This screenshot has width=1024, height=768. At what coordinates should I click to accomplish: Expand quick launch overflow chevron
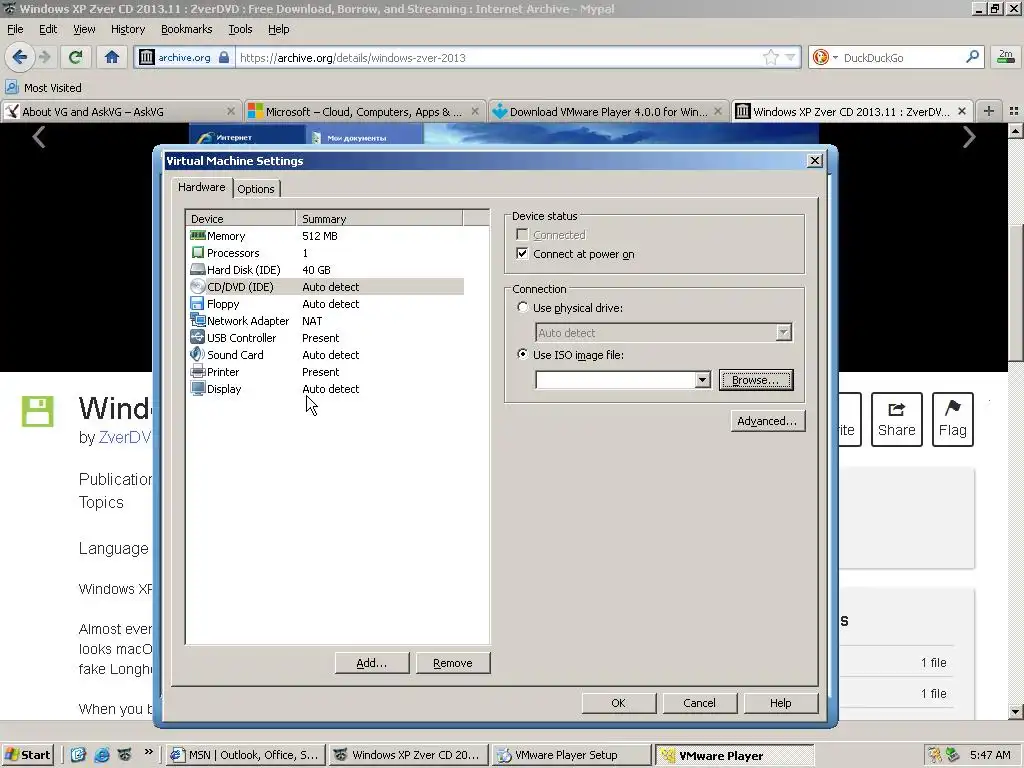tap(148, 752)
